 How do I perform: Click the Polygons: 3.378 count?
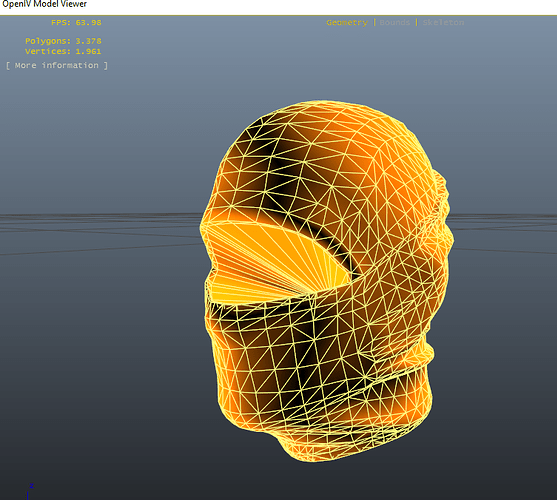tap(63, 41)
